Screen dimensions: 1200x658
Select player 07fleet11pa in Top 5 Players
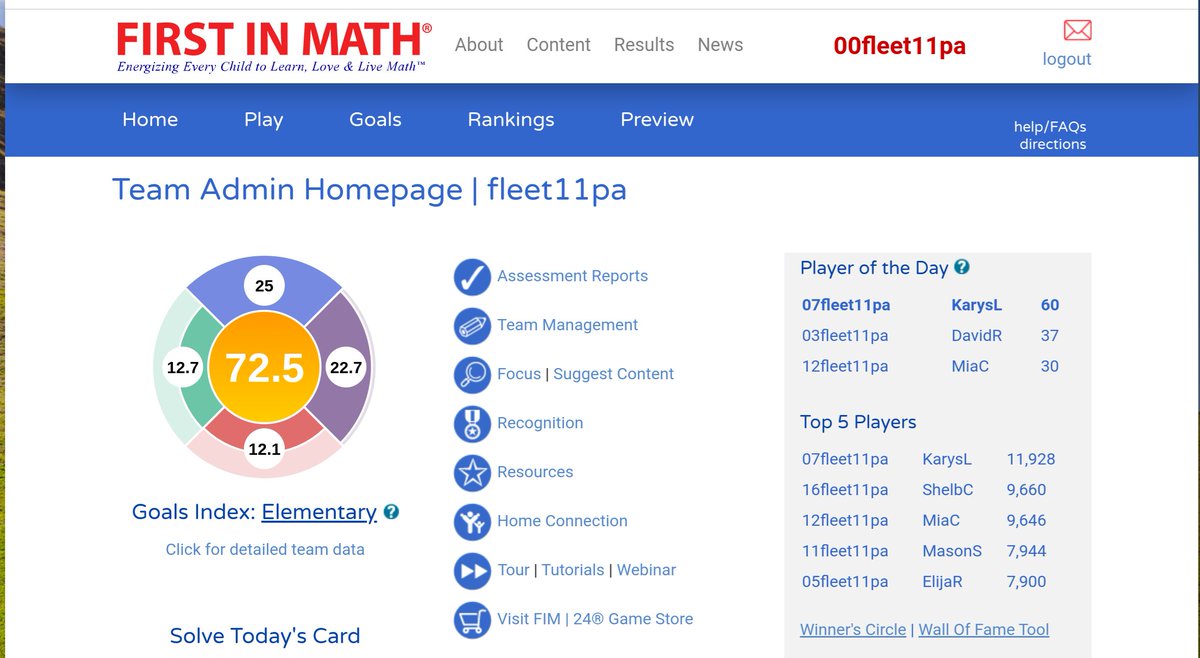(x=845, y=460)
